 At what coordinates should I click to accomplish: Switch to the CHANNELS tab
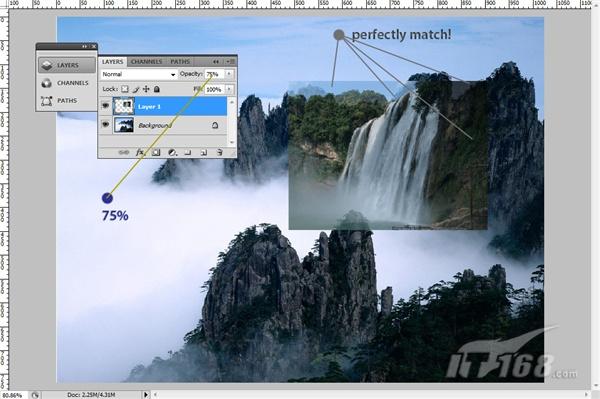pos(146,62)
